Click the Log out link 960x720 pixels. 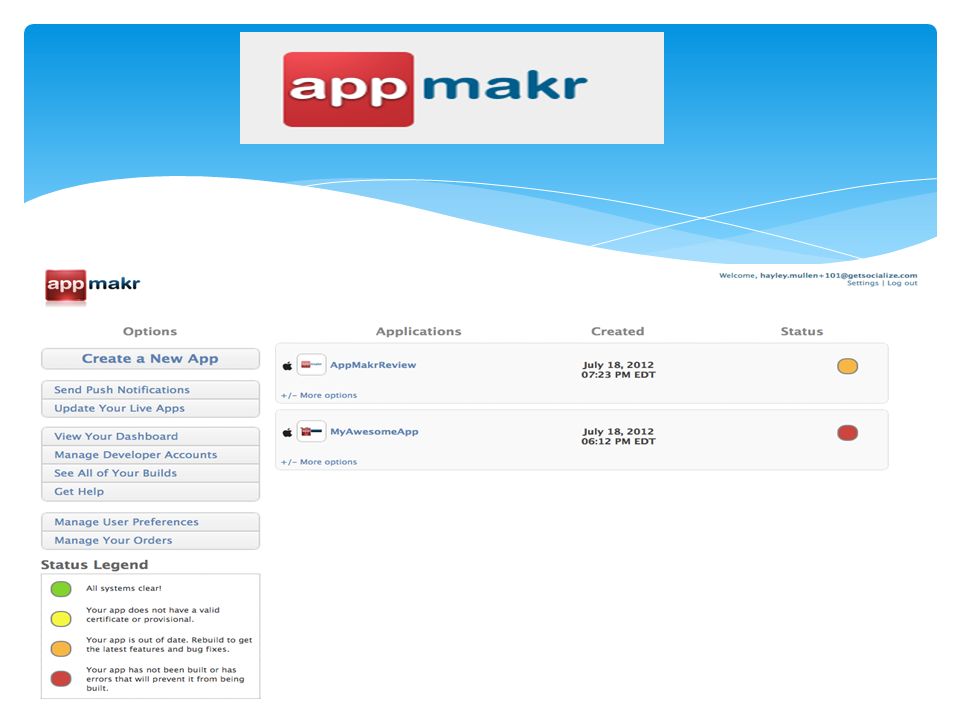click(x=902, y=283)
